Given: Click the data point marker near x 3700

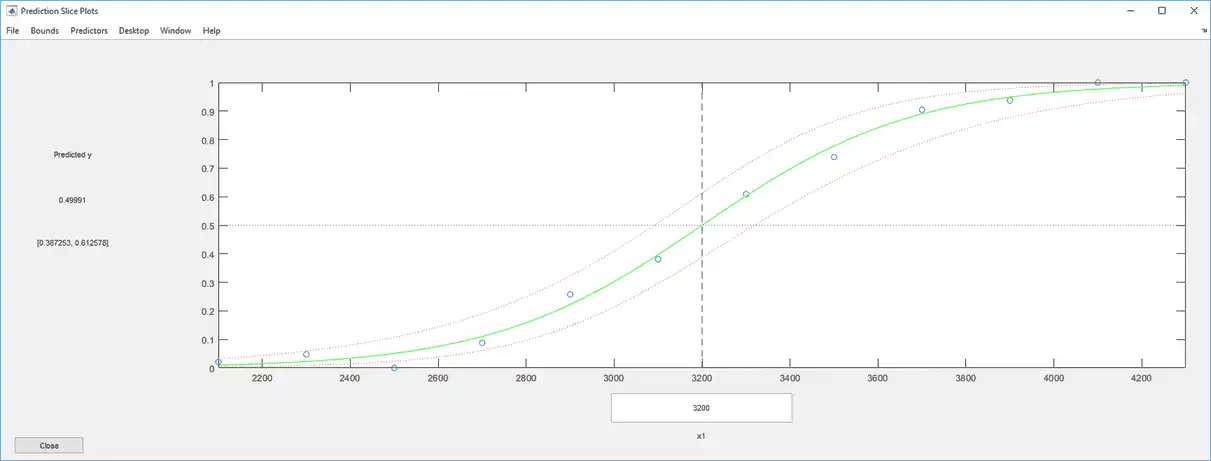Looking at the screenshot, I should click(x=922, y=110).
